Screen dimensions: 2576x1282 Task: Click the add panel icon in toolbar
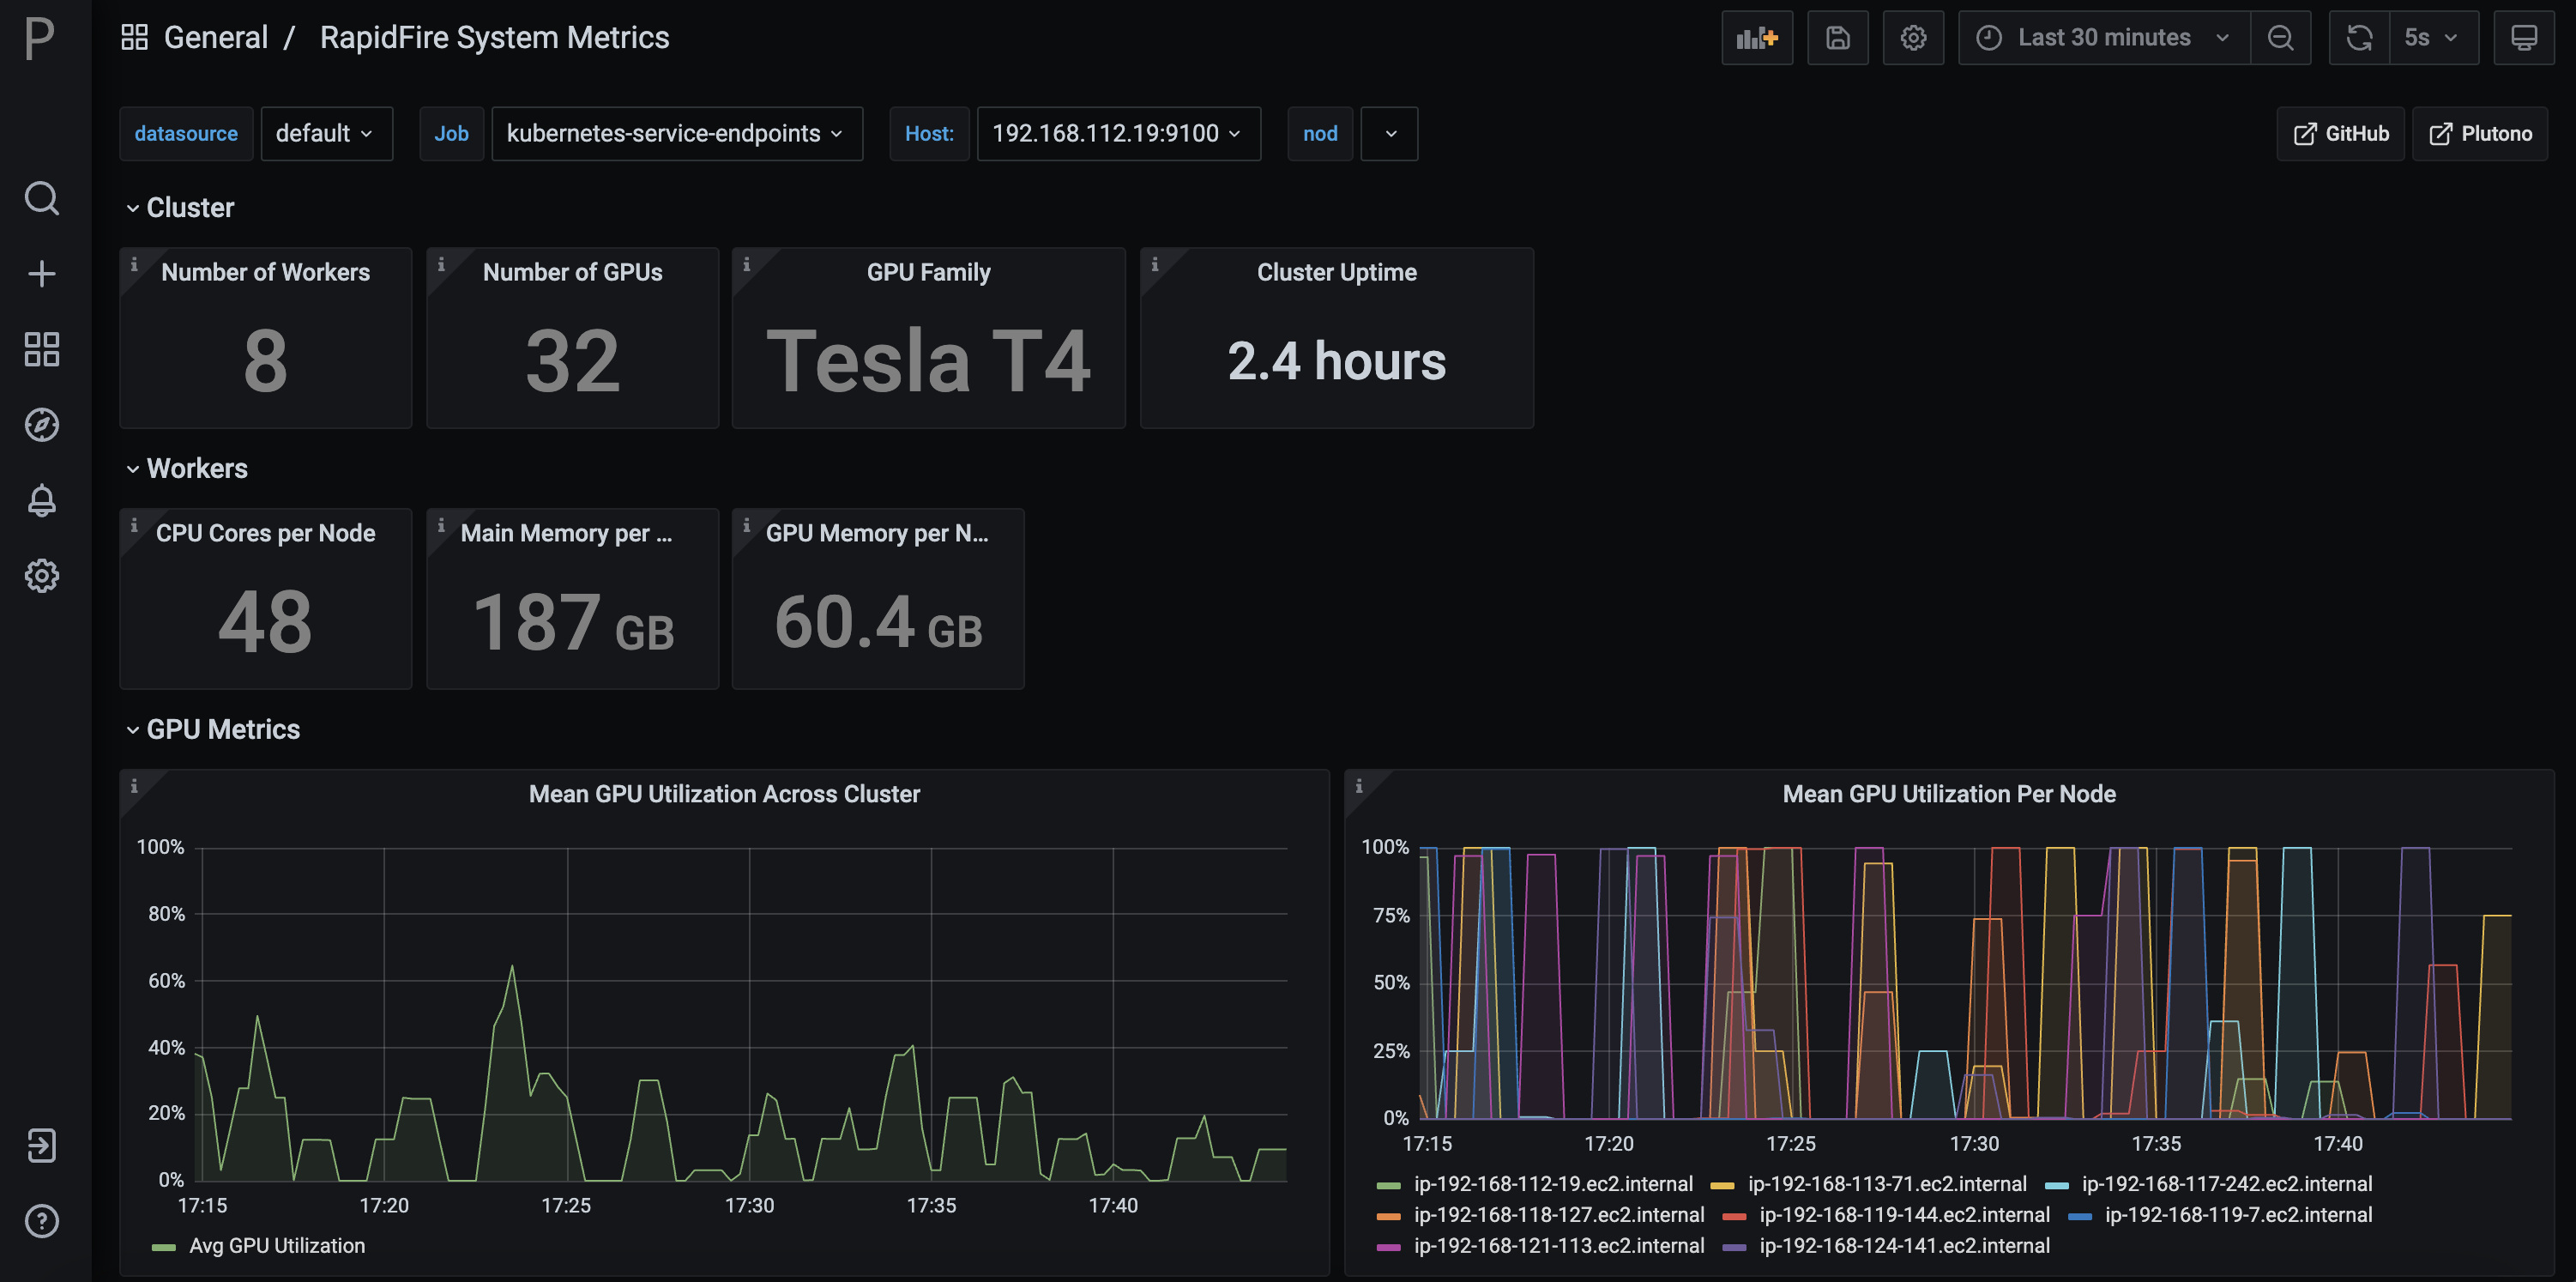click(x=1756, y=38)
